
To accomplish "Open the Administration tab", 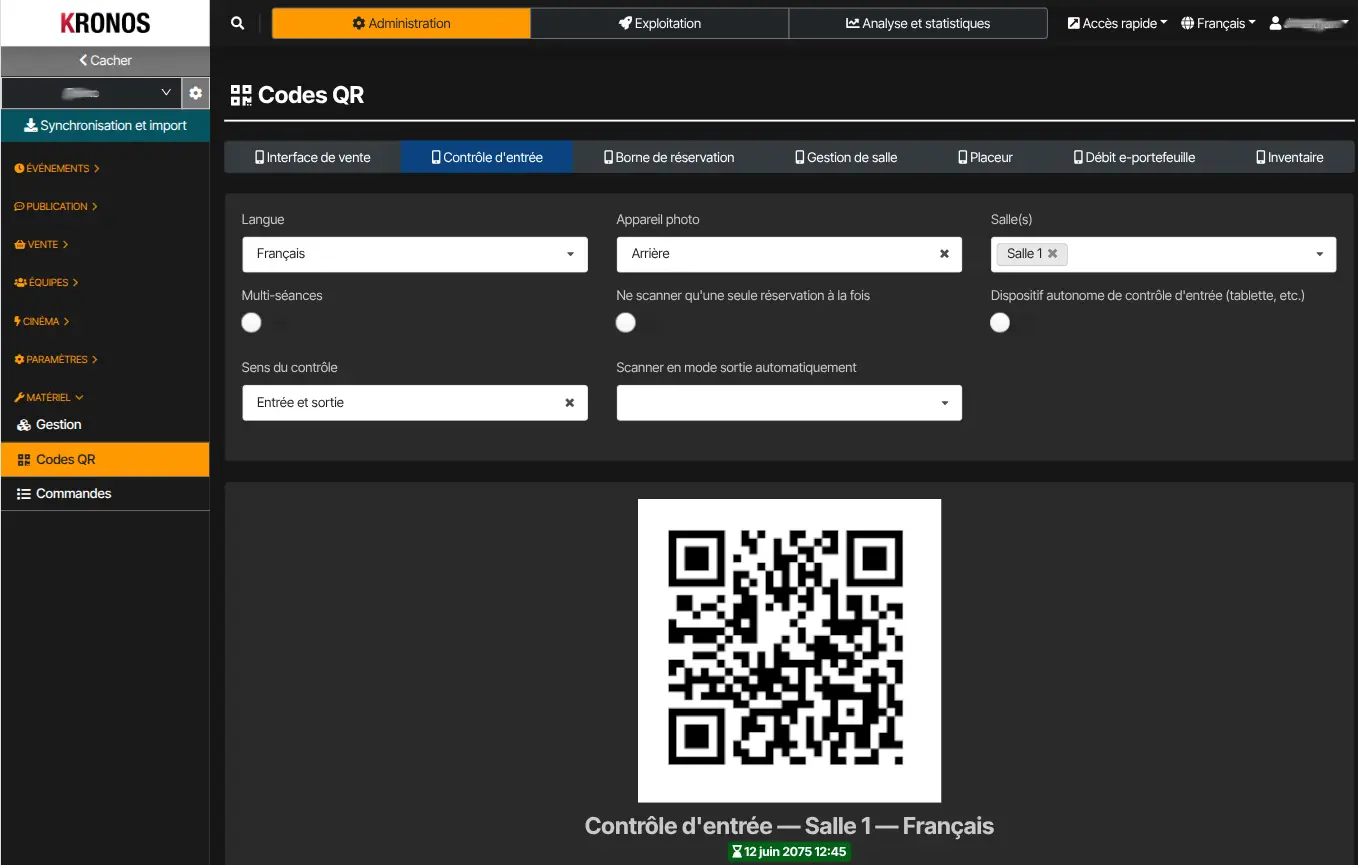I will tap(401, 23).
